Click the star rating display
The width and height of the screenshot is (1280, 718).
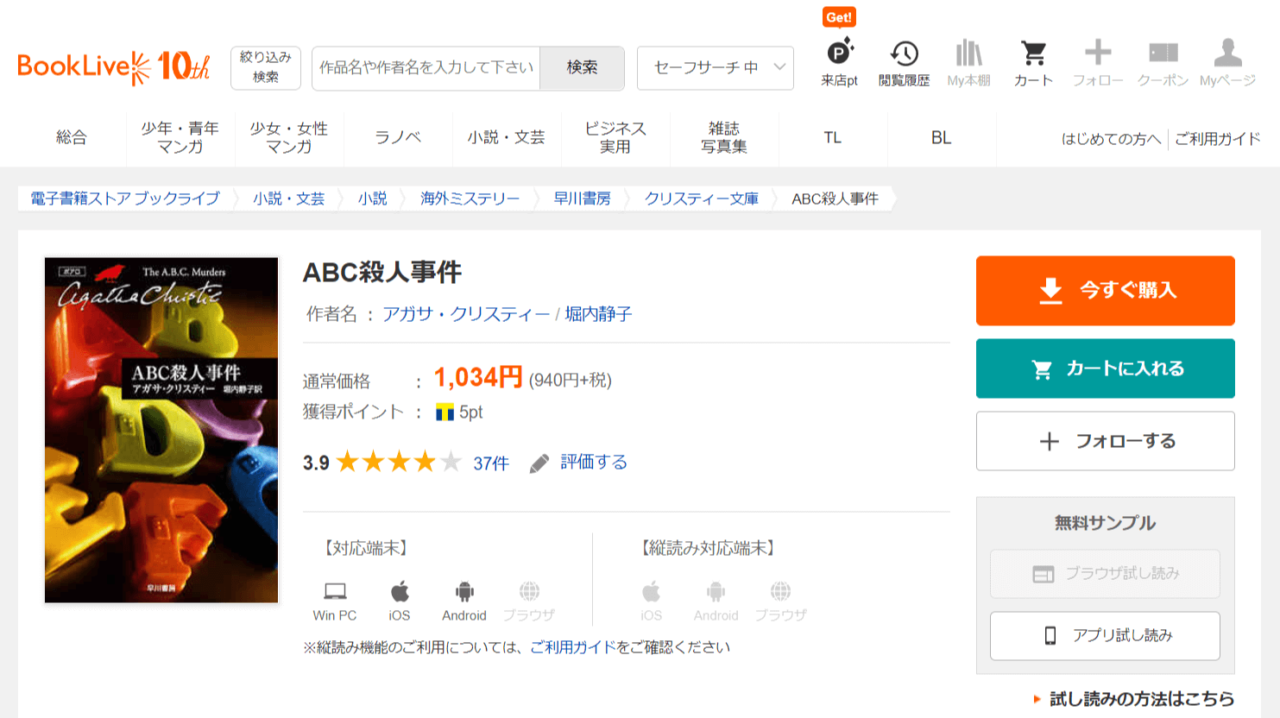398,462
